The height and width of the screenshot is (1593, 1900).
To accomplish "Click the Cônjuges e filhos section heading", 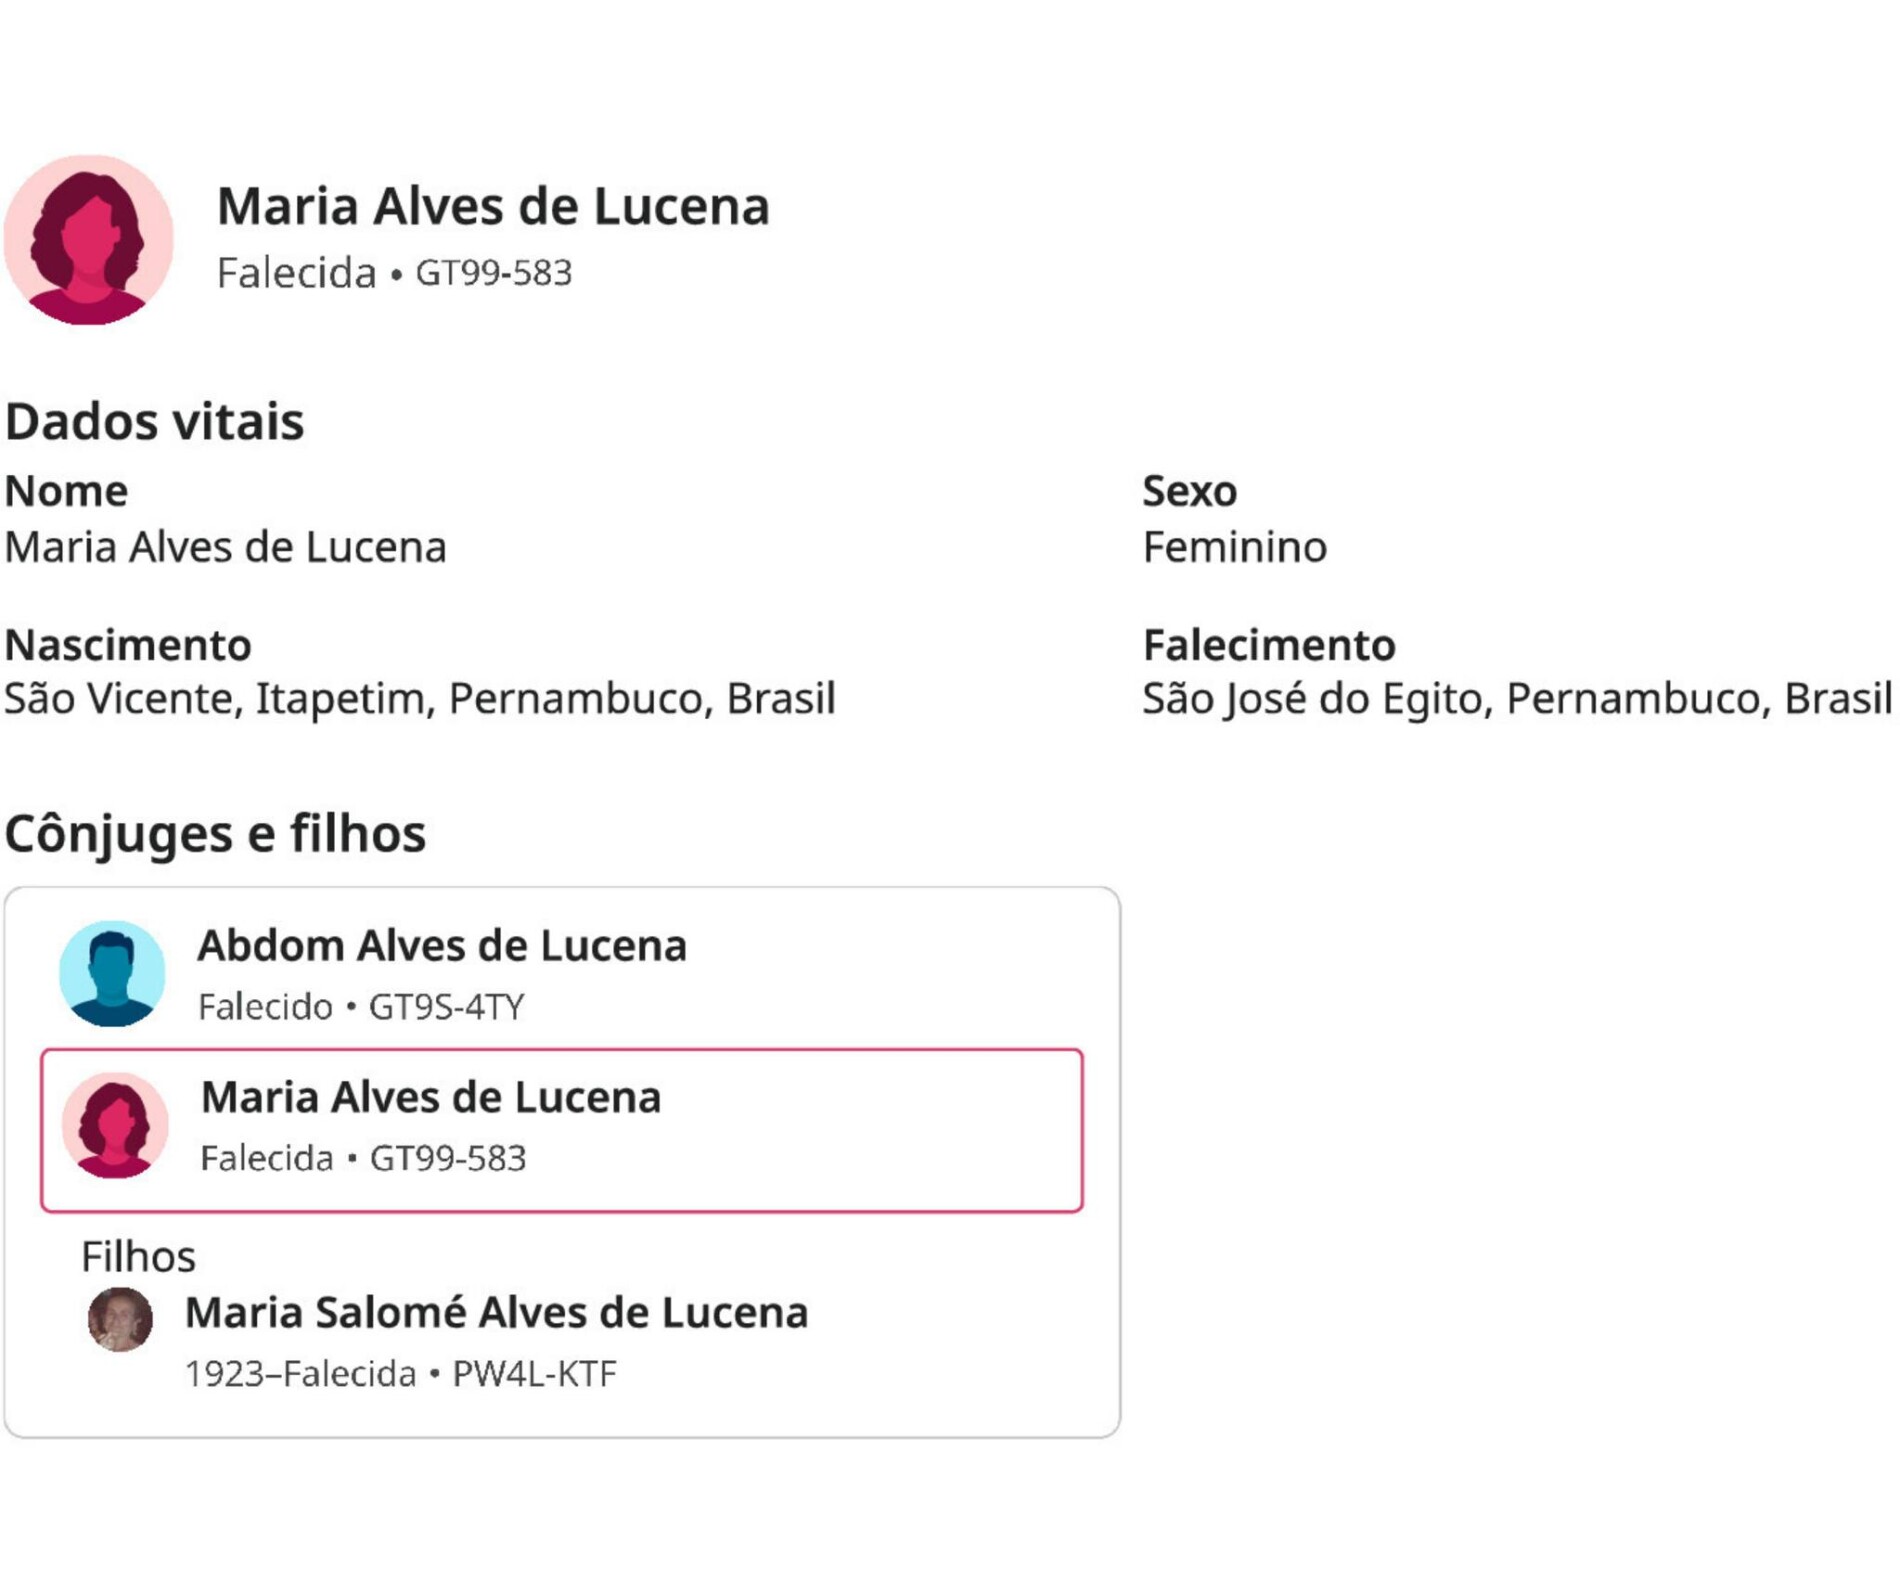I will click(215, 833).
